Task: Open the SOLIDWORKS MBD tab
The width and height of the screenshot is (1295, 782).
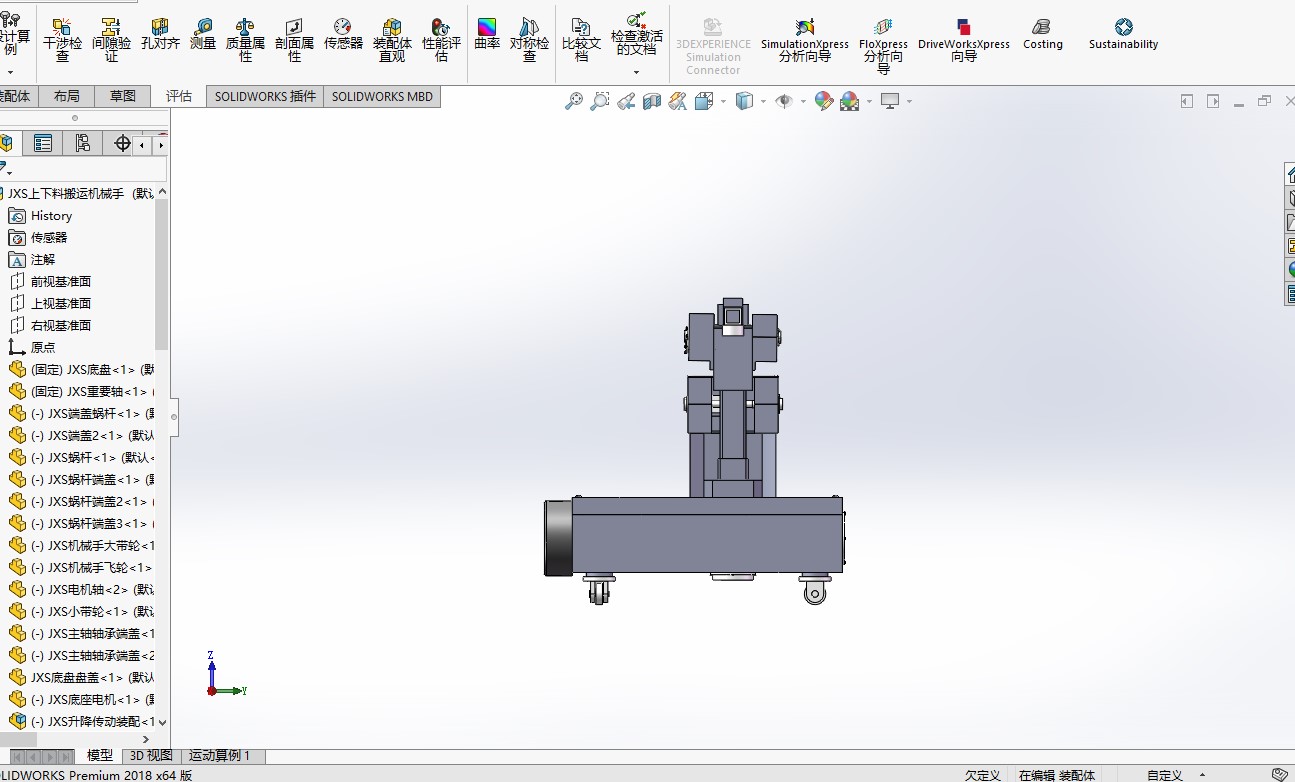Action: [382, 96]
